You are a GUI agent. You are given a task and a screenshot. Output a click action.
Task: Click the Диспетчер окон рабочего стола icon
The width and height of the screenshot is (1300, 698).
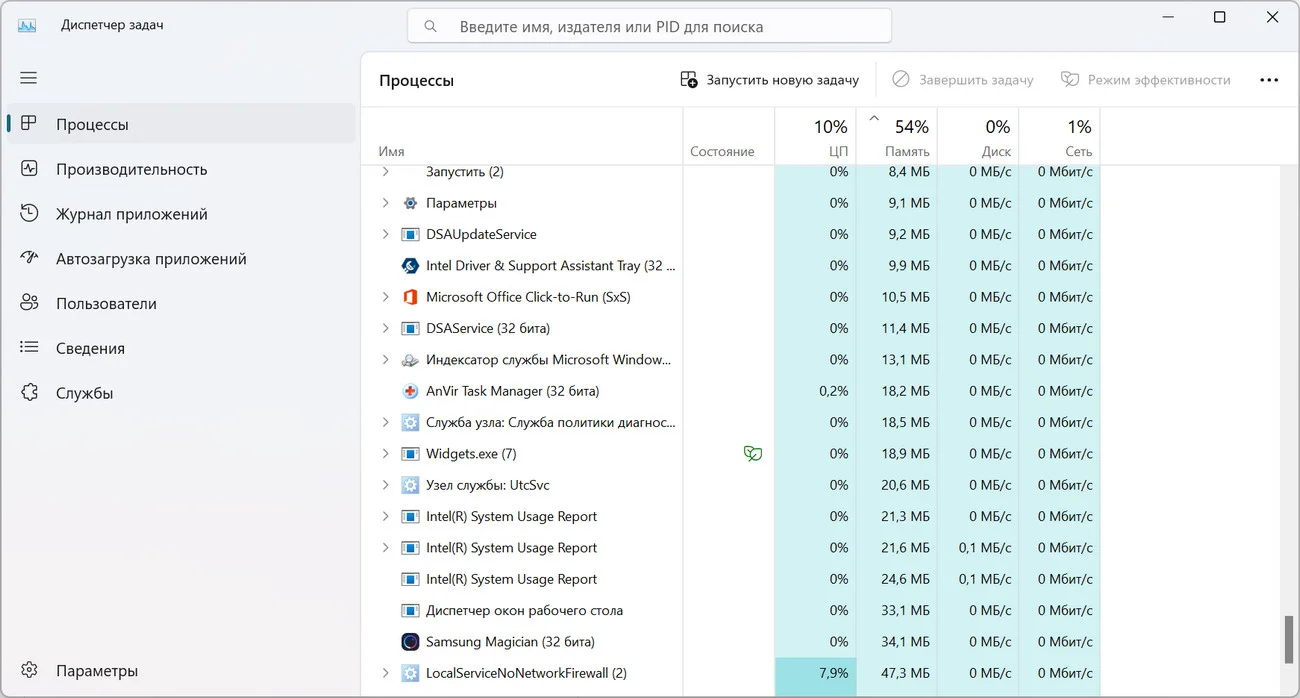(410, 611)
